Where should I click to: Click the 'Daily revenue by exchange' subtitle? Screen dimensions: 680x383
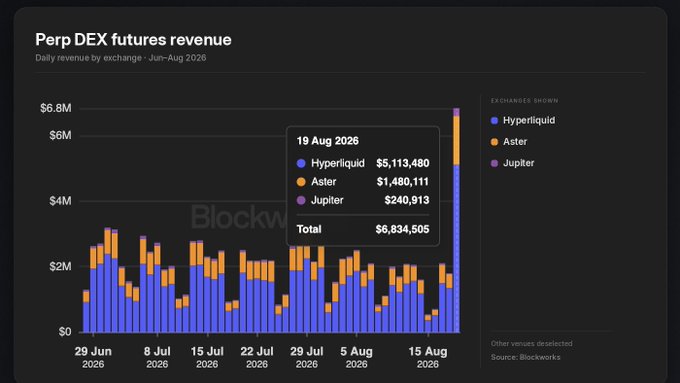88,58
